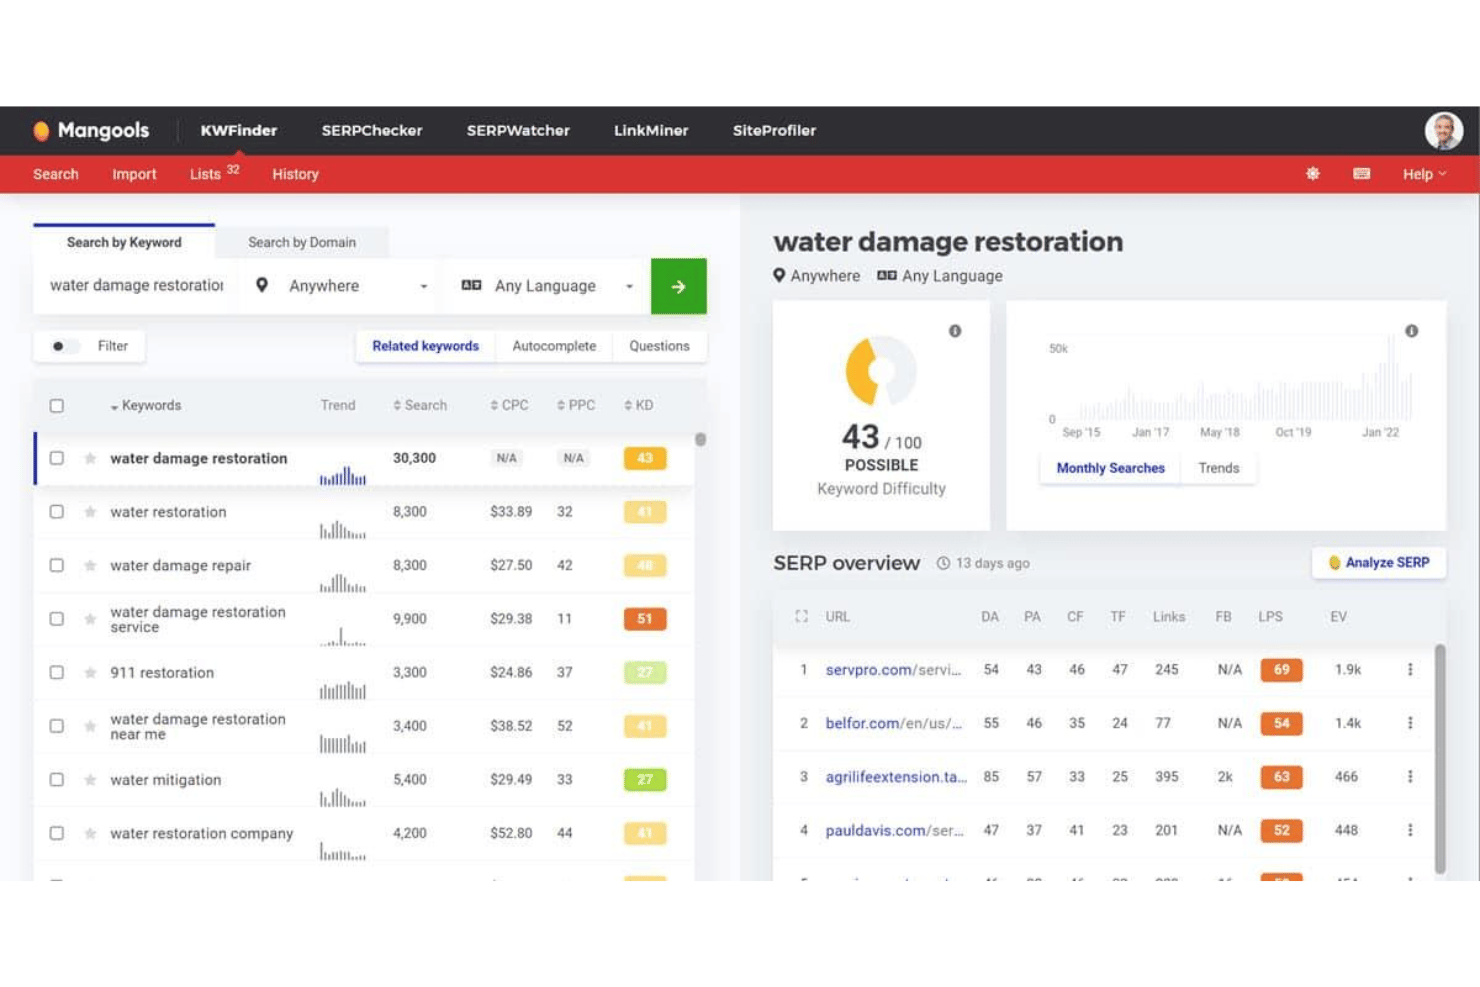Viewport: 1480px width, 987px height.
Task: Star the 'water damage restoration' keyword
Action: point(90,458)
